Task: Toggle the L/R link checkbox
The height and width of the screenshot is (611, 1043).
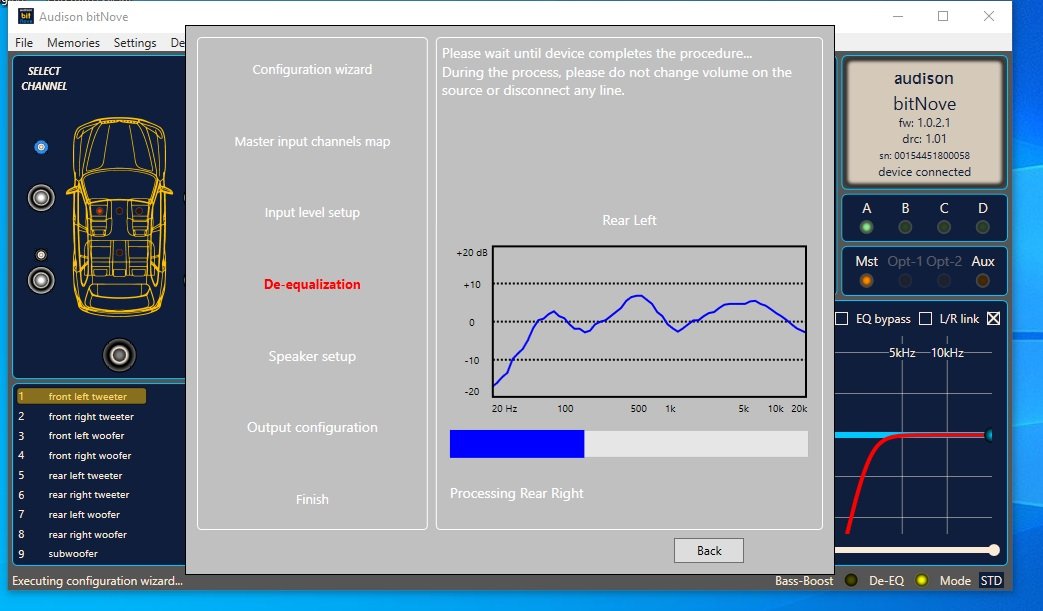Action: tap(925, 319)
